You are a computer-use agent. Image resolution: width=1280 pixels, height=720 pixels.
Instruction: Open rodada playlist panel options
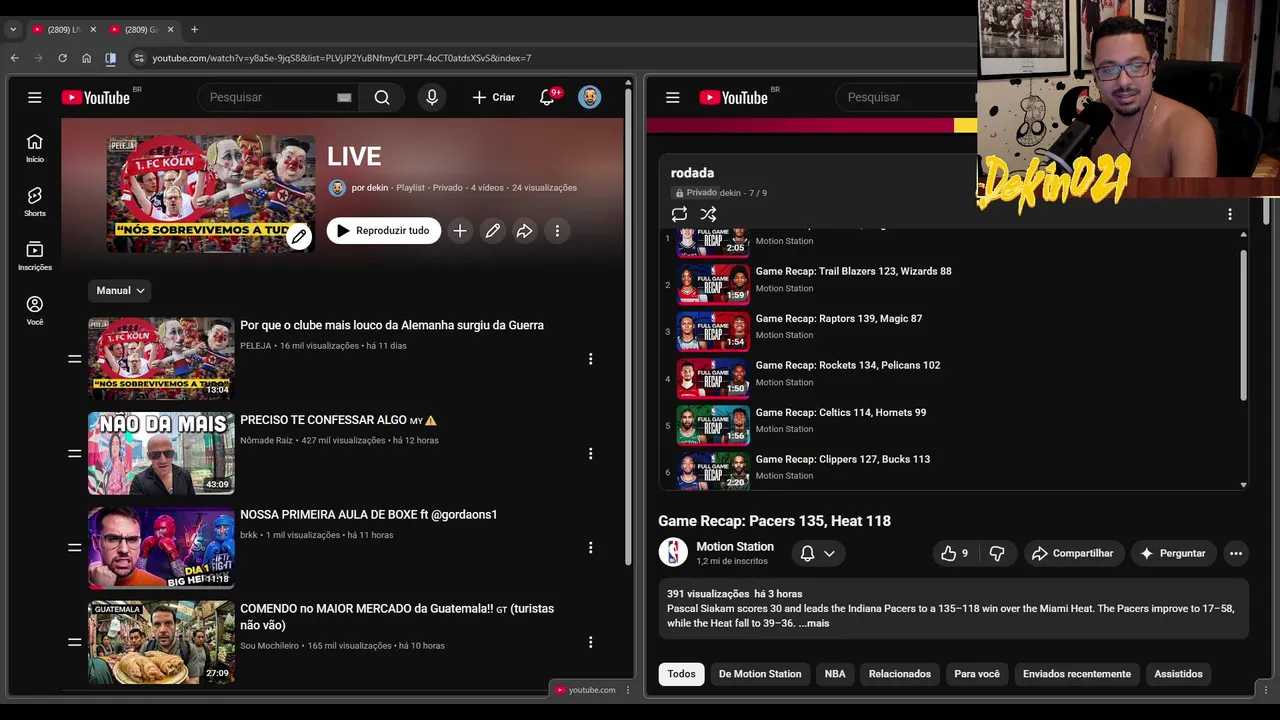[1230, 214]
